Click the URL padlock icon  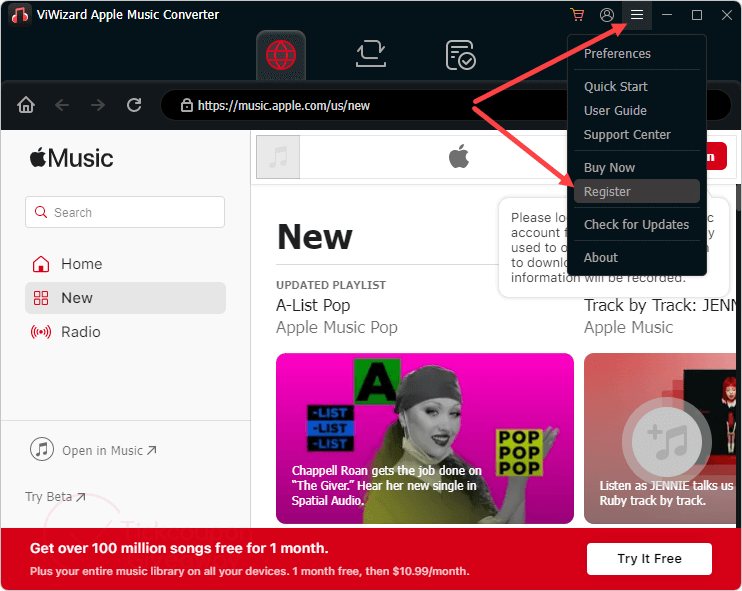click(x=187, y=105)
